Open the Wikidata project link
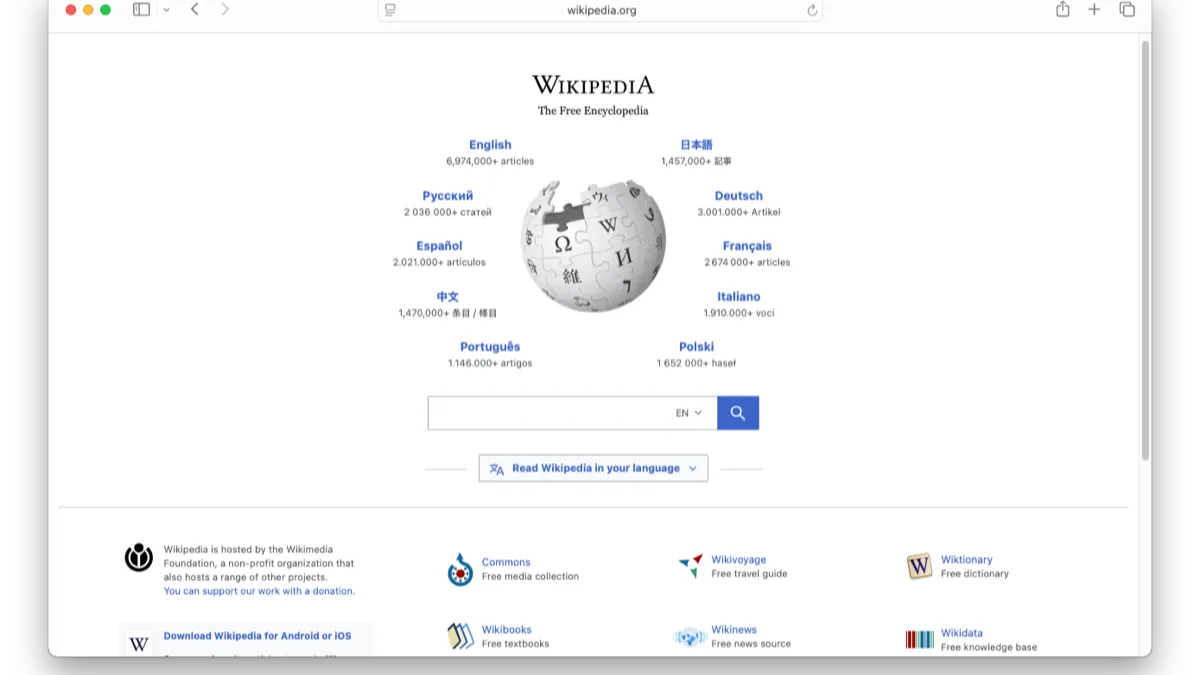The height and width of the screenshot is (675, 1200). tap(962, 633)
